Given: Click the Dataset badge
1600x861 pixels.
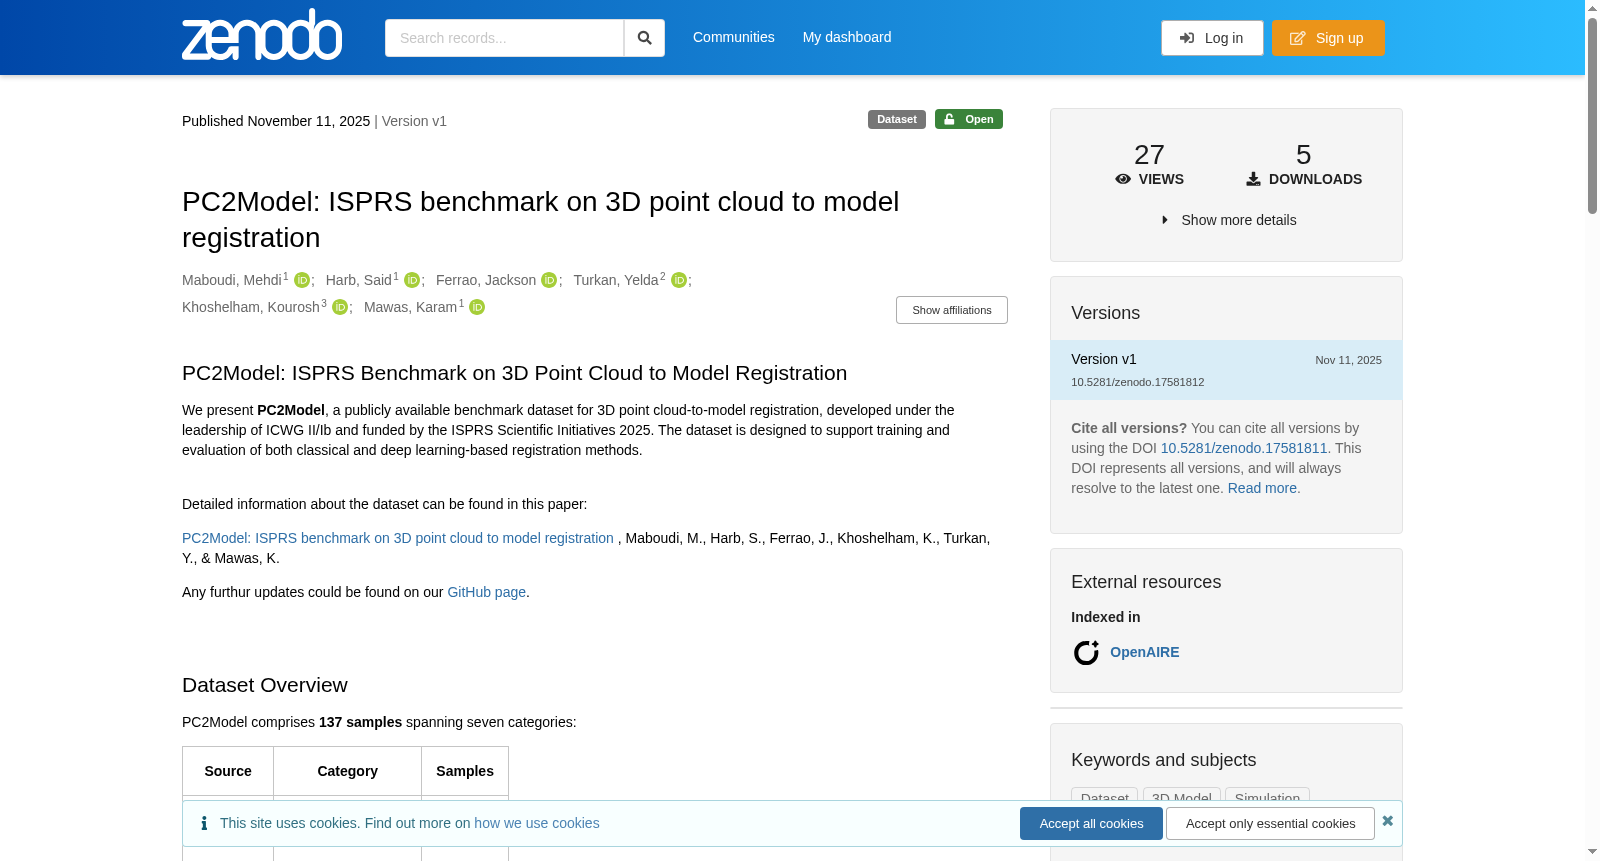Looking at the screenshot, I should [897, 119].
